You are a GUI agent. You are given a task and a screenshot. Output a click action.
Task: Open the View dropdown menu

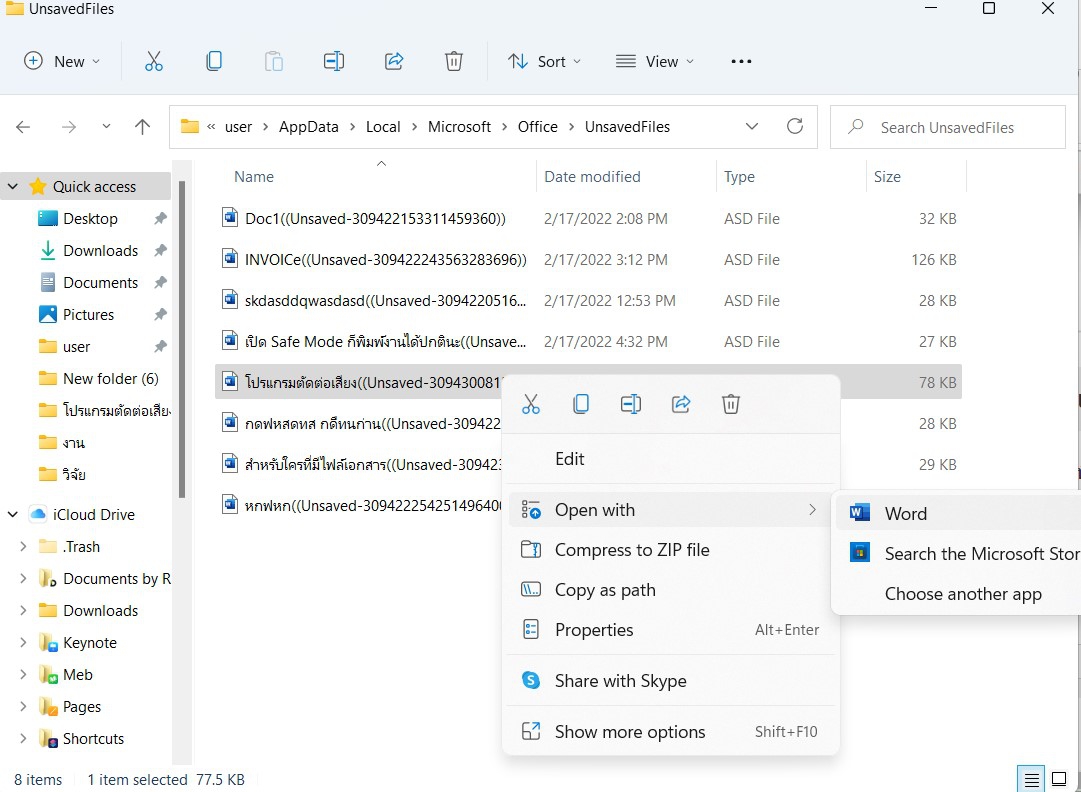[654, 61]
